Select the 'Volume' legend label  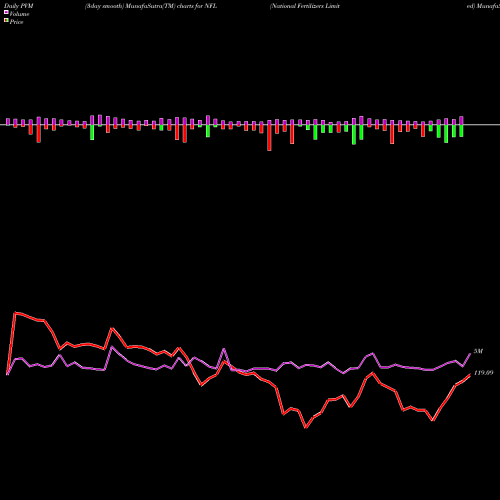pyautogui.click(x=19, y=14)
